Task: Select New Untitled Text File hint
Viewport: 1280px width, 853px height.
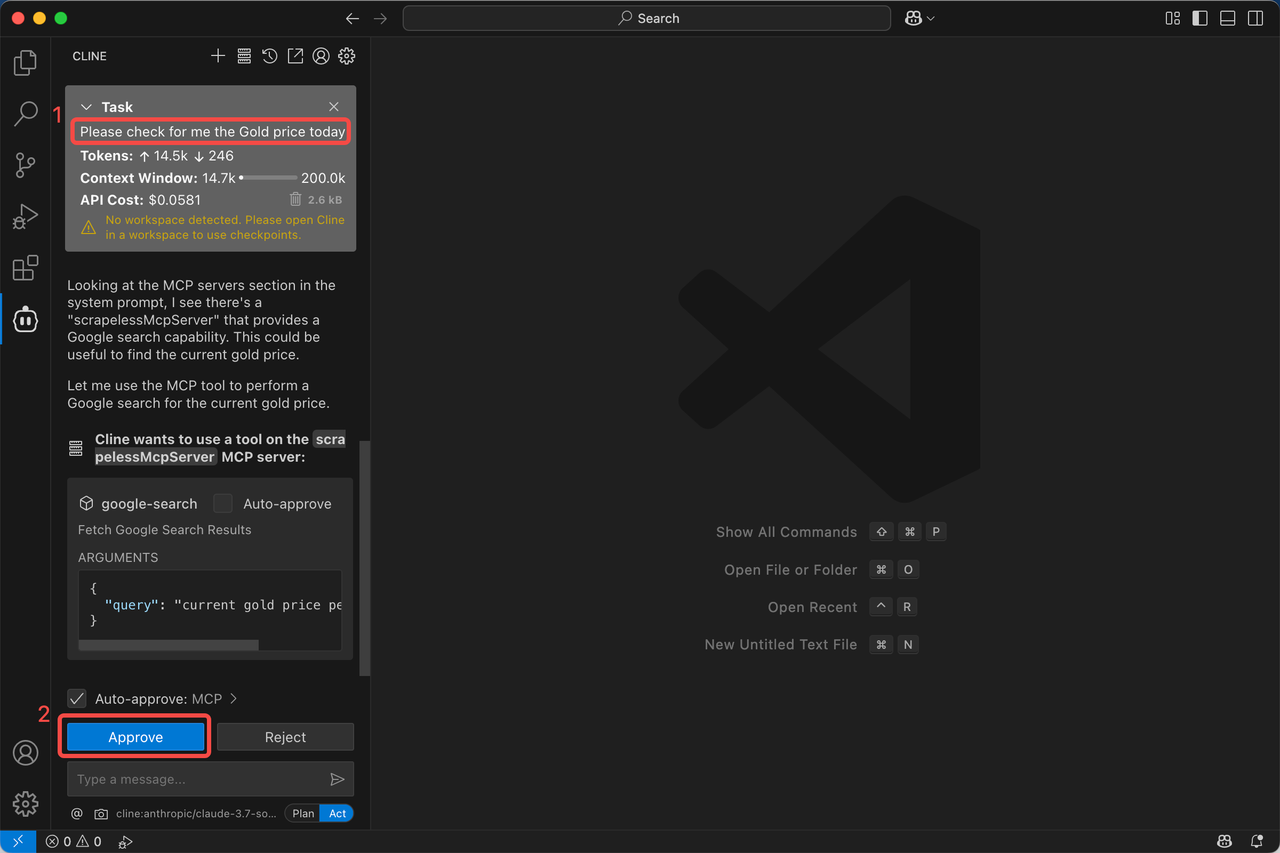Action: coord(780,645)
